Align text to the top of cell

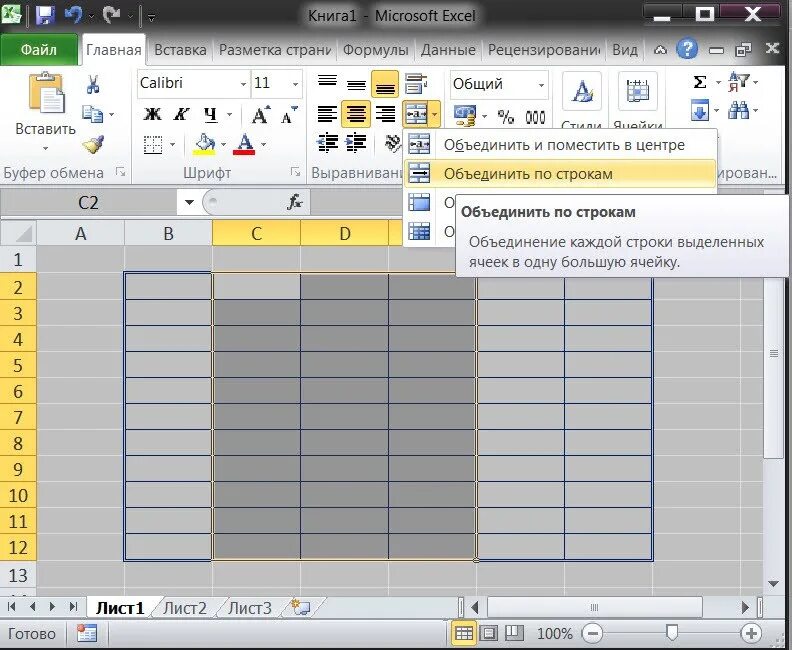click(x=327, y=84)
